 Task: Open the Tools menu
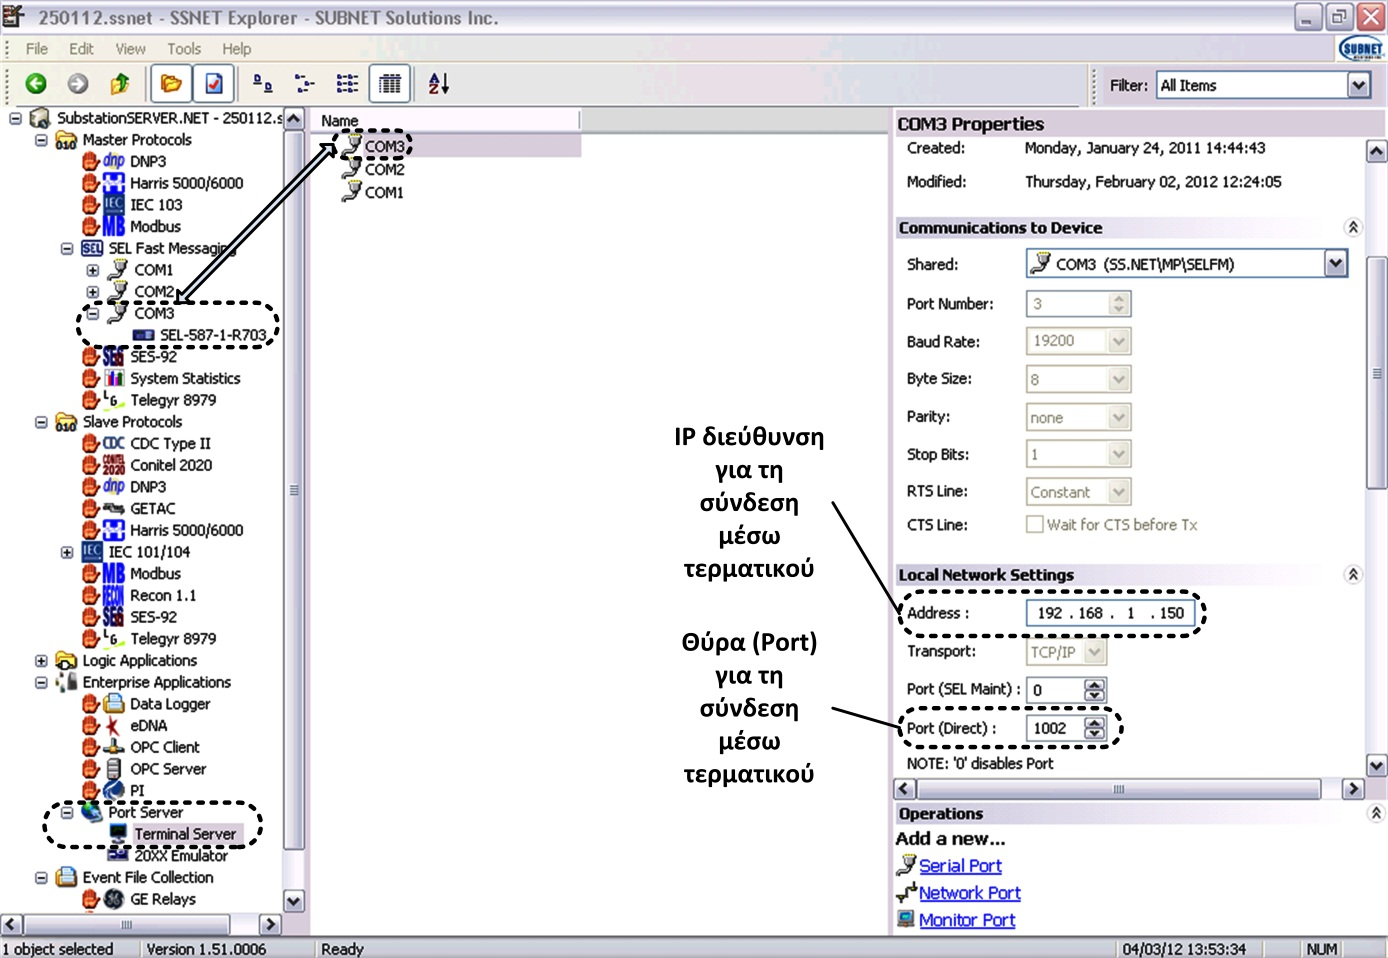coord(184,48)
